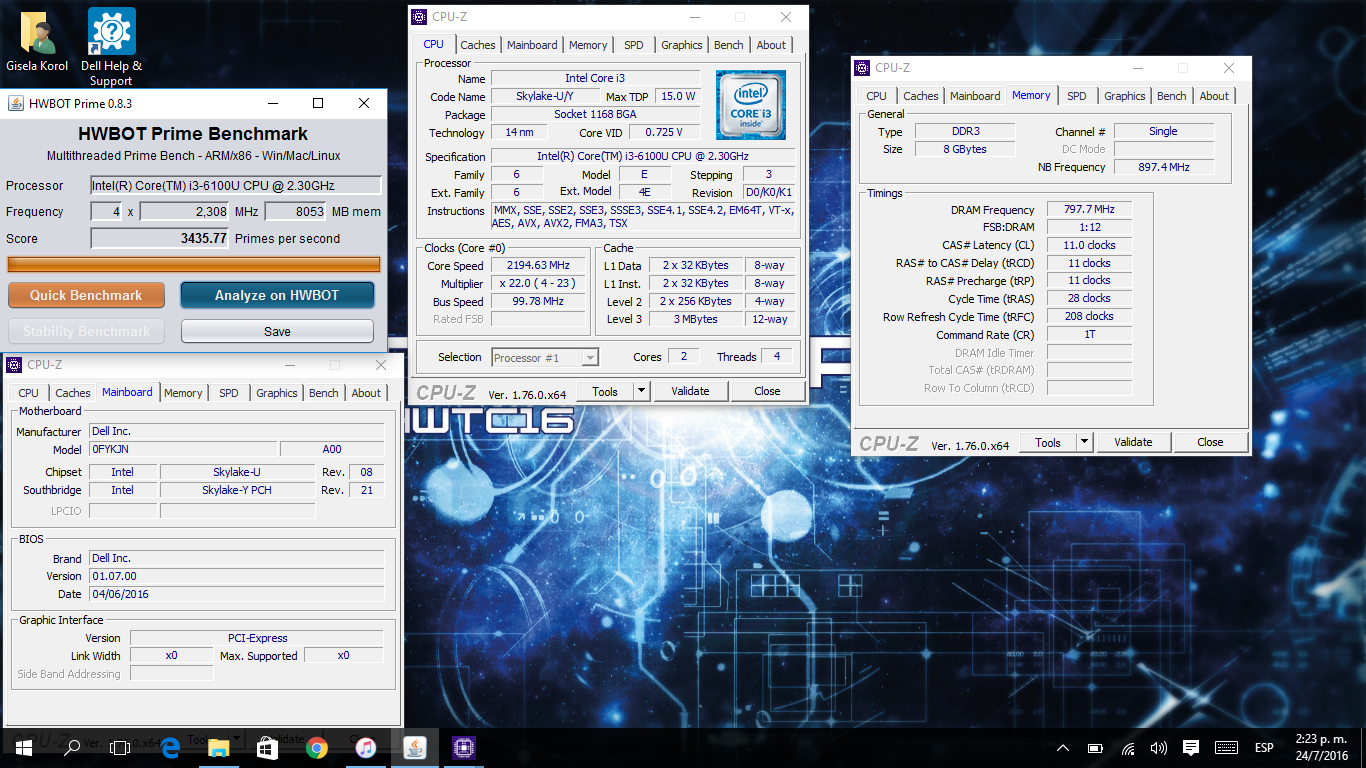The height and width of the screenshot is (768, 1366).
Task: Launch Google Chrome from taskbar
Action: [x=316, y=747]
